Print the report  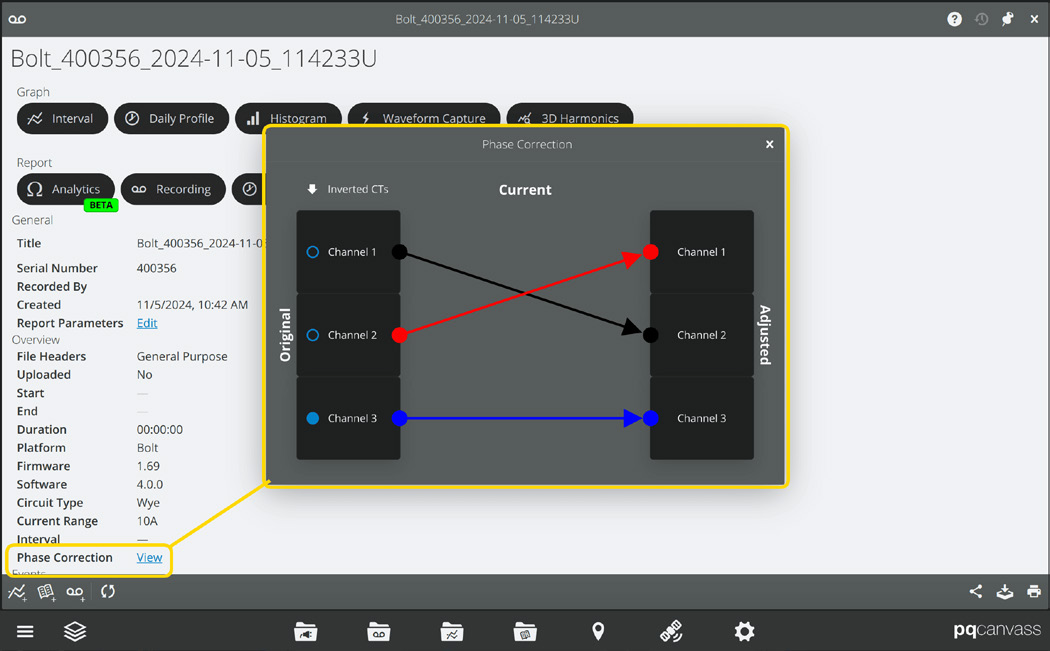1034,591
